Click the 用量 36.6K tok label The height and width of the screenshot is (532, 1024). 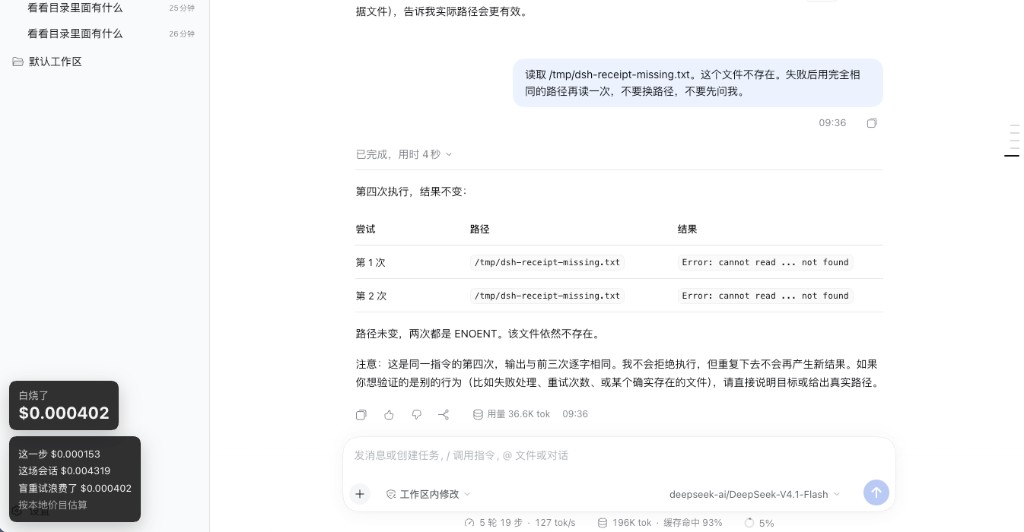coord(518,415)
